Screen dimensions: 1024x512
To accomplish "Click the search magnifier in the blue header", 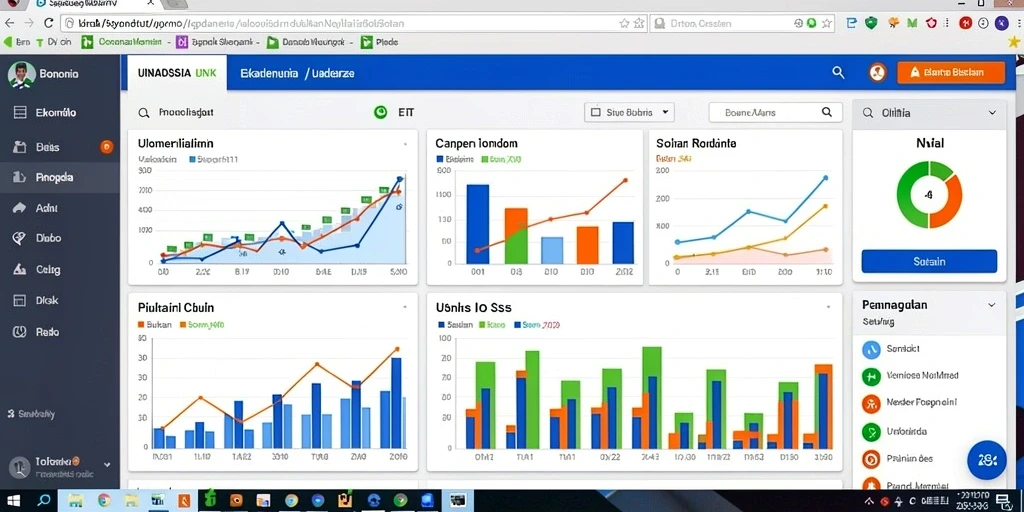I will 839,72.
